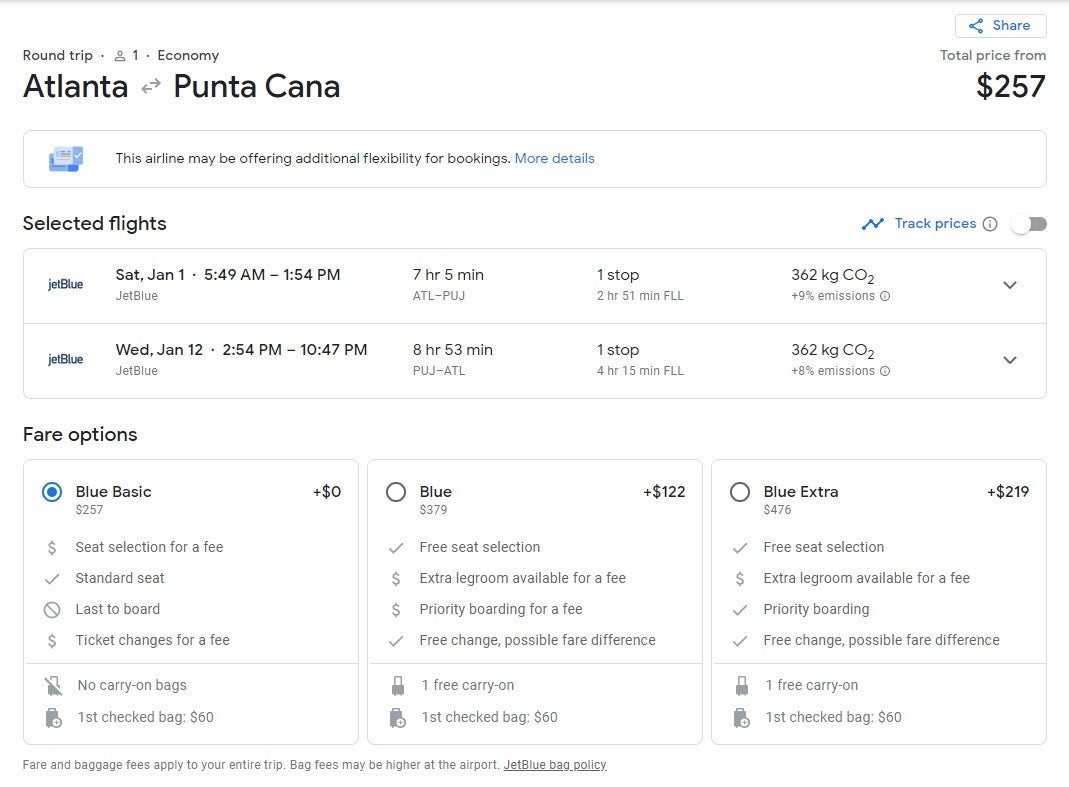Viewport: 1069px width, 787px height.
Task: Choose the Blue fare option for $379
Action: (396, 492)
